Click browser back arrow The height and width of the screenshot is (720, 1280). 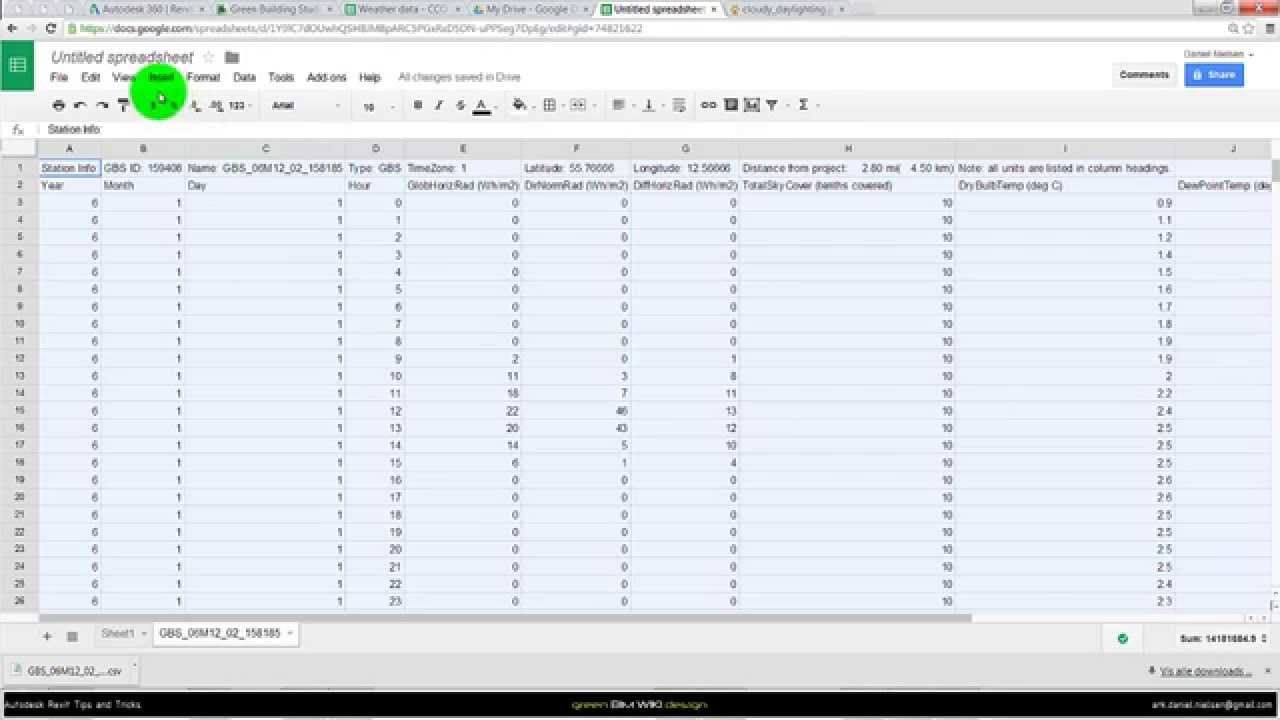(x=12, y=28)
